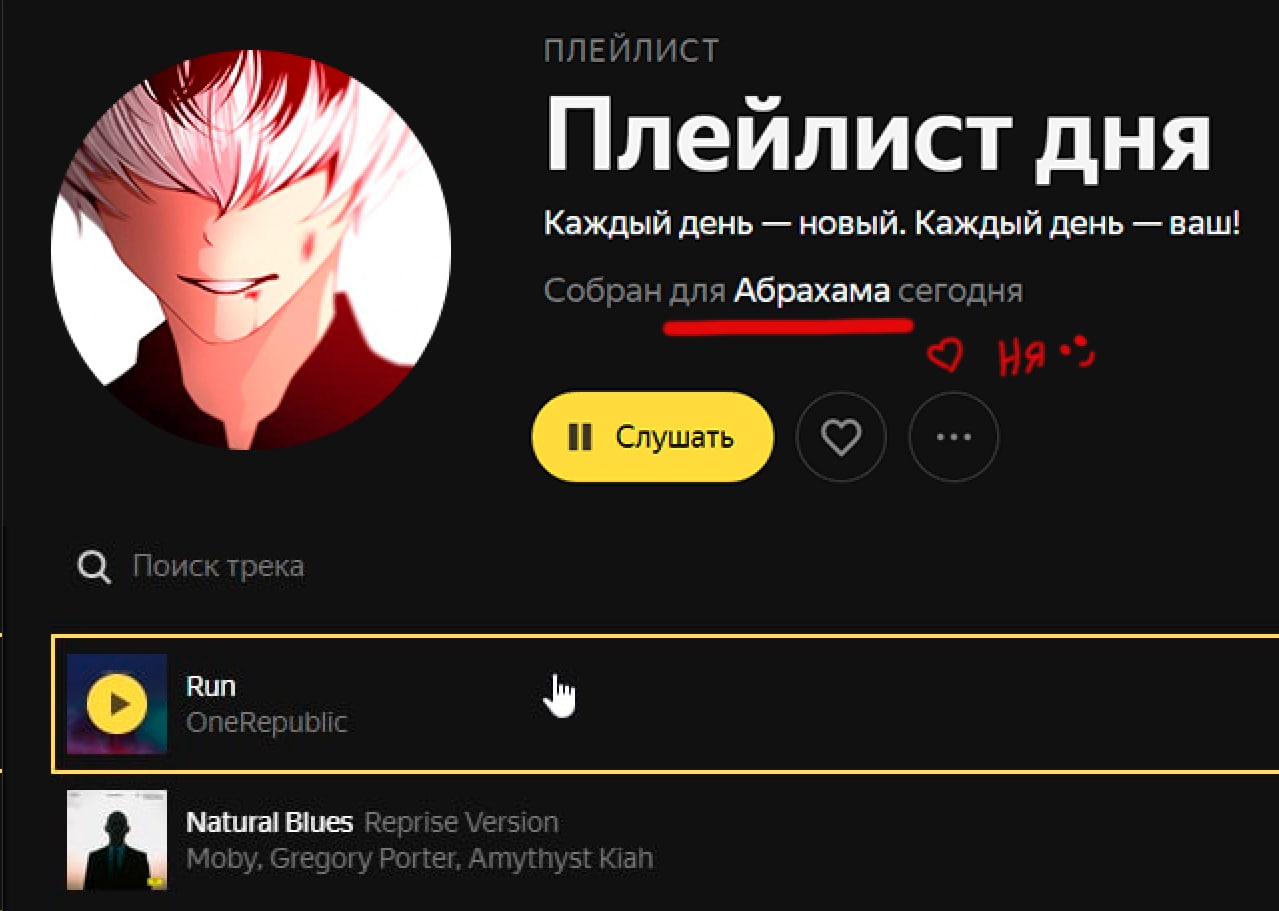The height and width of the screenshot is (911, 1279).
Task: Open the Абрахама user profile link
Action: (x=812, y=292)
